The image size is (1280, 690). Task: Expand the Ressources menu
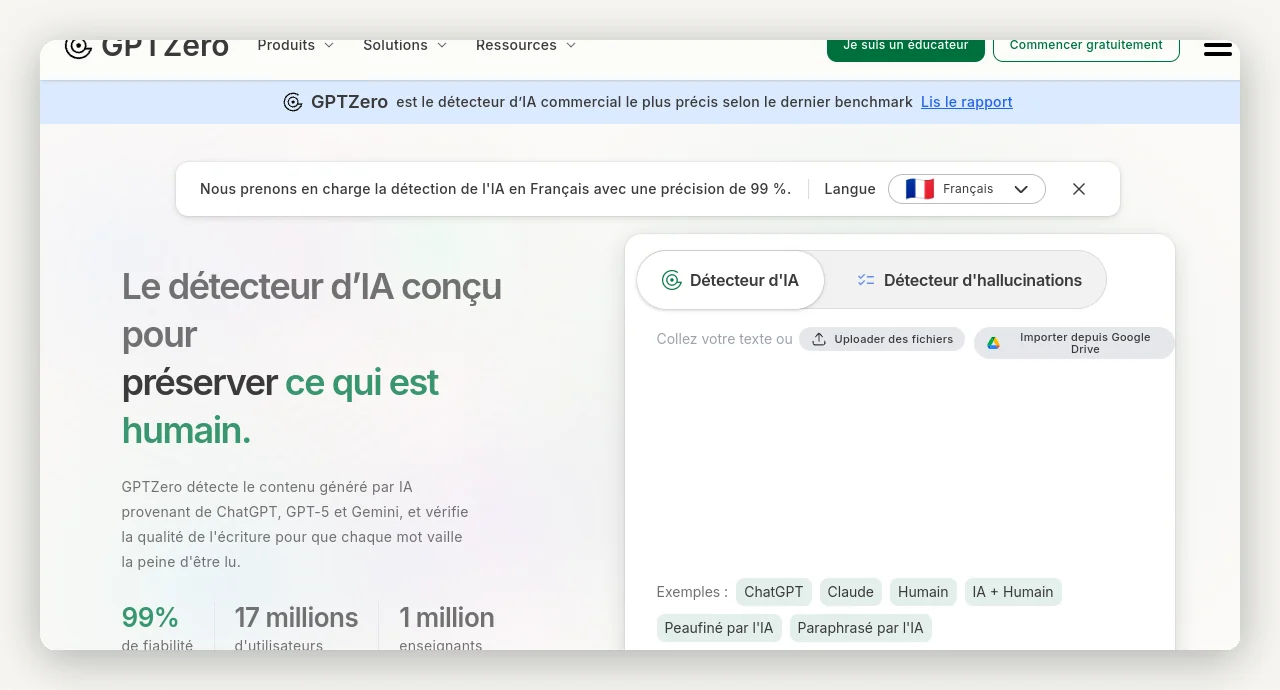tap(525, 45)
